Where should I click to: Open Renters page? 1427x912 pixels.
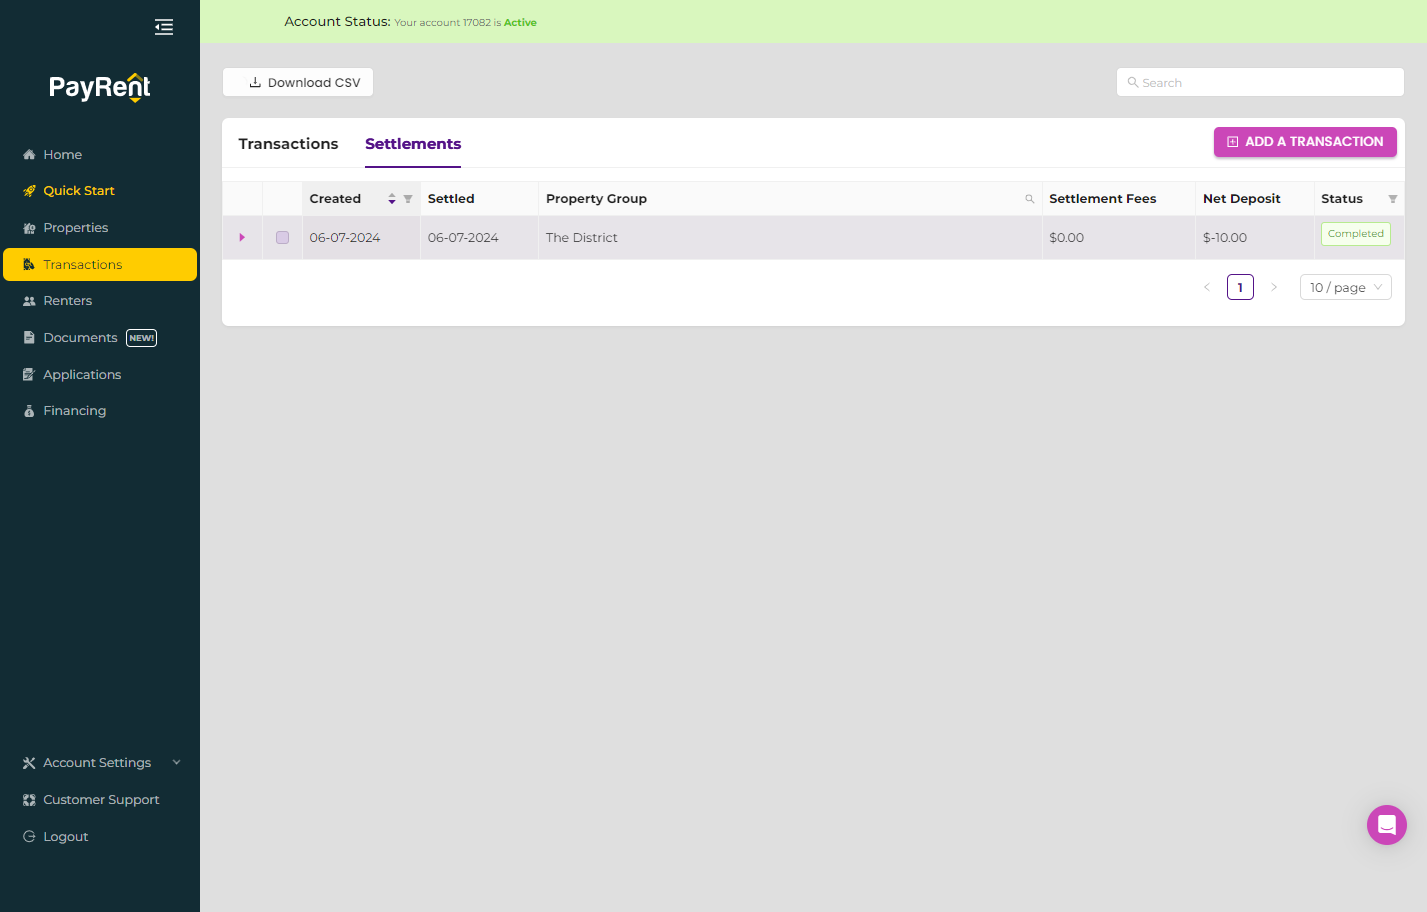click(x=100, y=301)
